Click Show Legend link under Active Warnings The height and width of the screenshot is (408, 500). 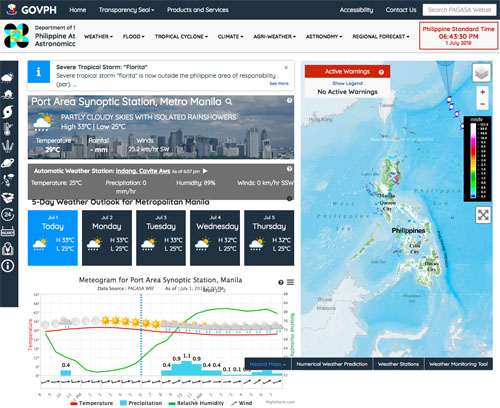[x=347, y=83]
